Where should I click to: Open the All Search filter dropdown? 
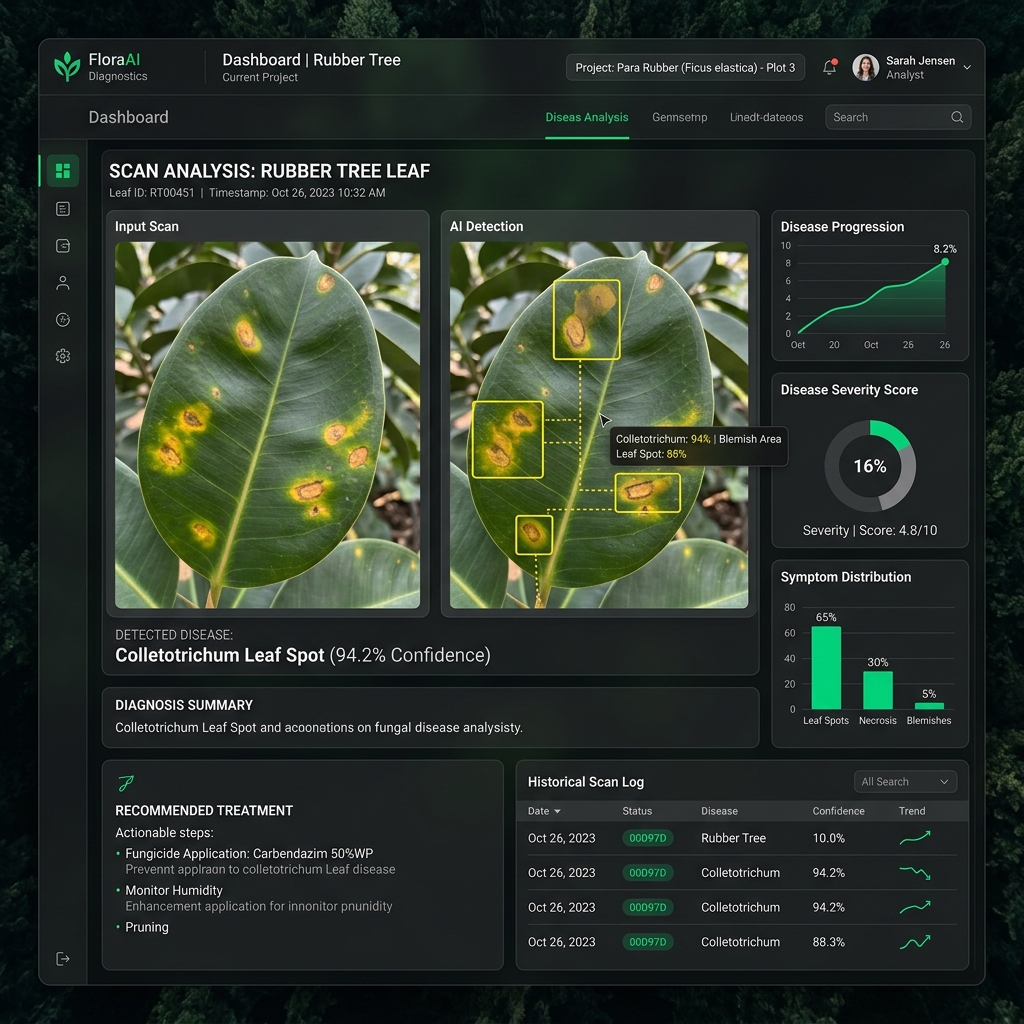coord(905,782)
